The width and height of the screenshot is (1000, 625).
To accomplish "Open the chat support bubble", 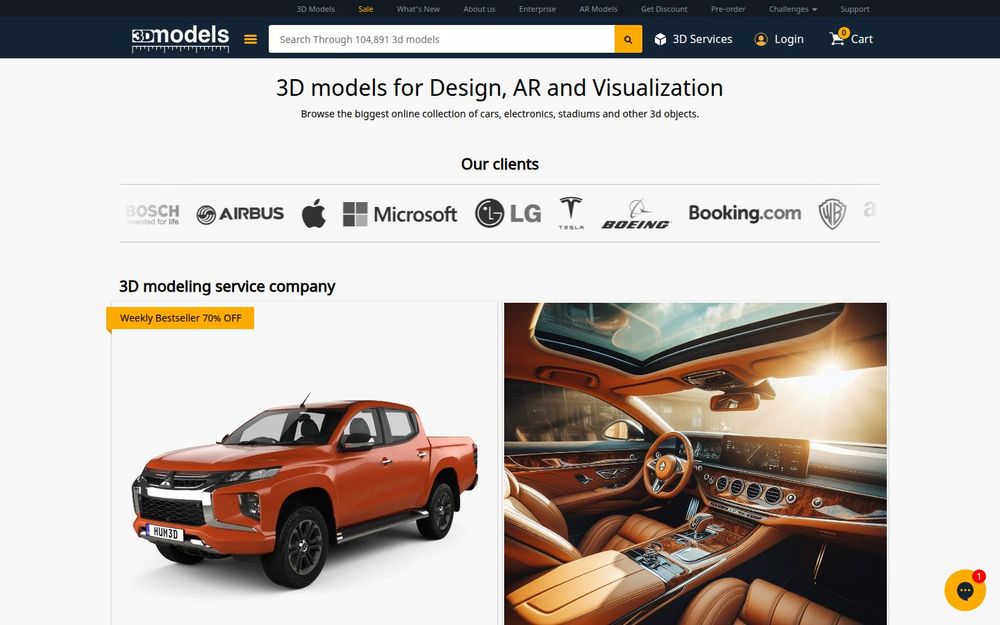I will click(x=965, y=590).
